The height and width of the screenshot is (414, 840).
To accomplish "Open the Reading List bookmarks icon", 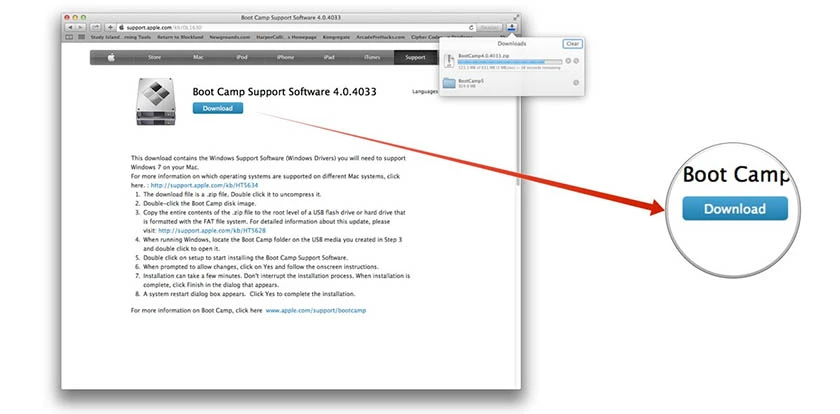I will coord(69,37).
